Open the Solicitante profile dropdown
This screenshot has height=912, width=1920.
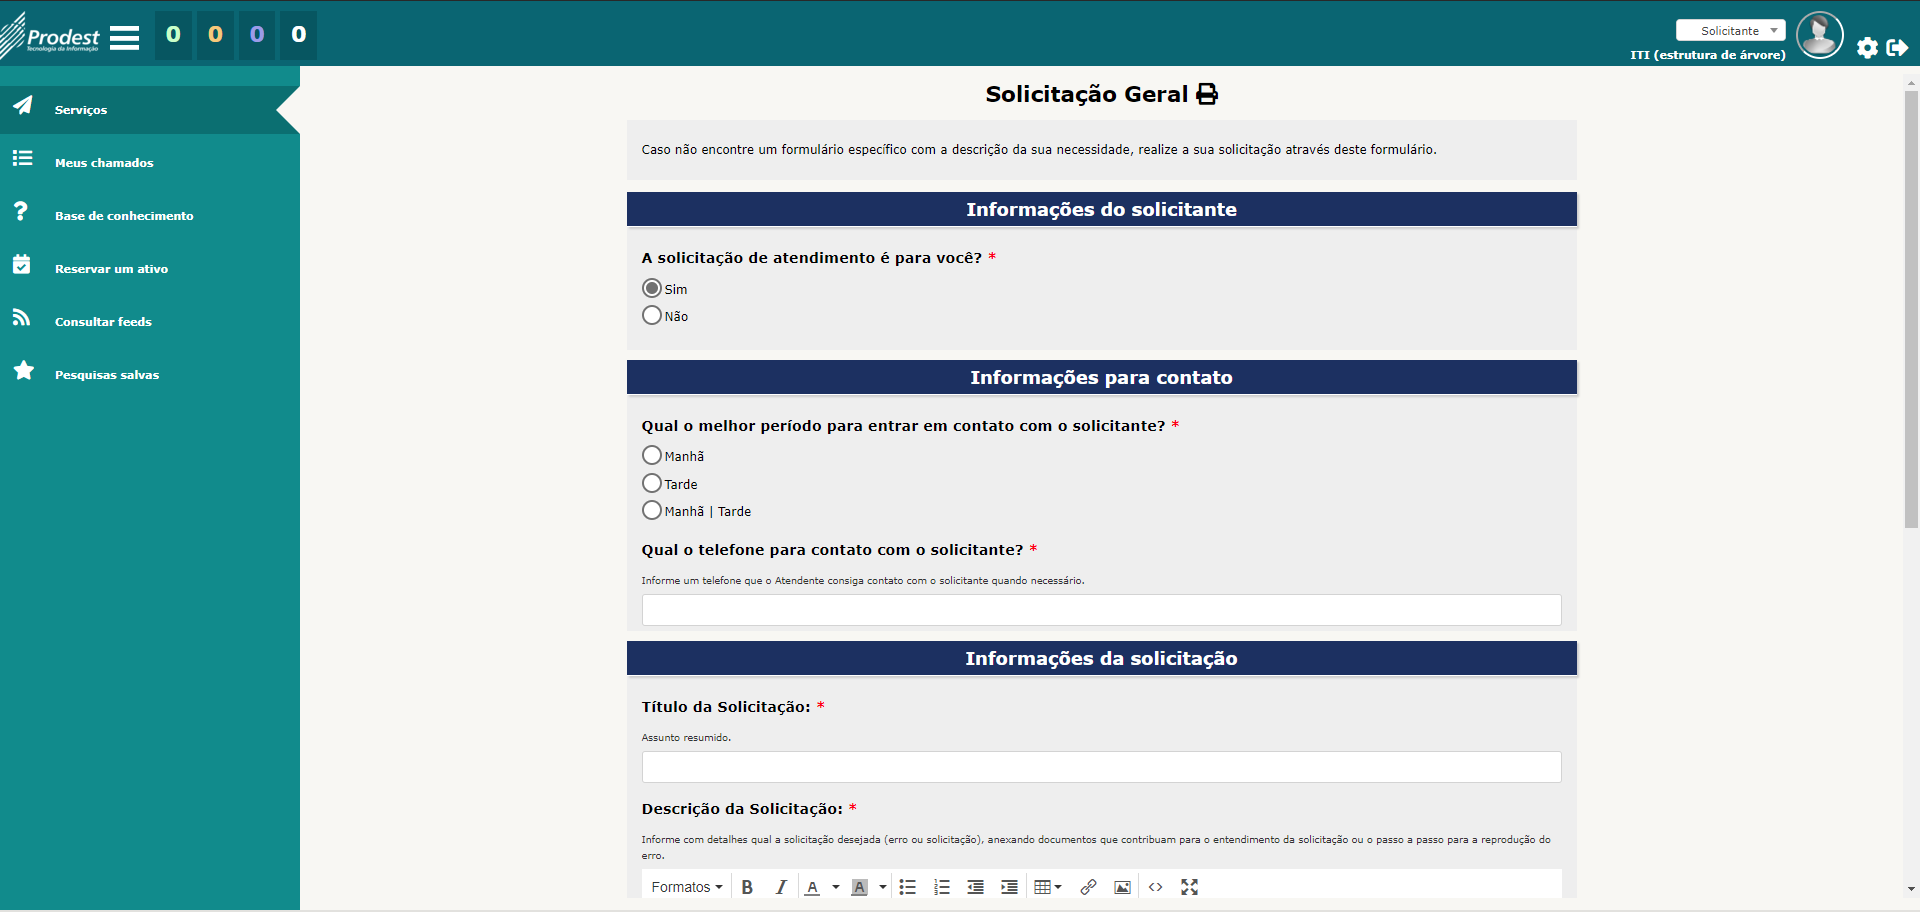[1730, 31]
